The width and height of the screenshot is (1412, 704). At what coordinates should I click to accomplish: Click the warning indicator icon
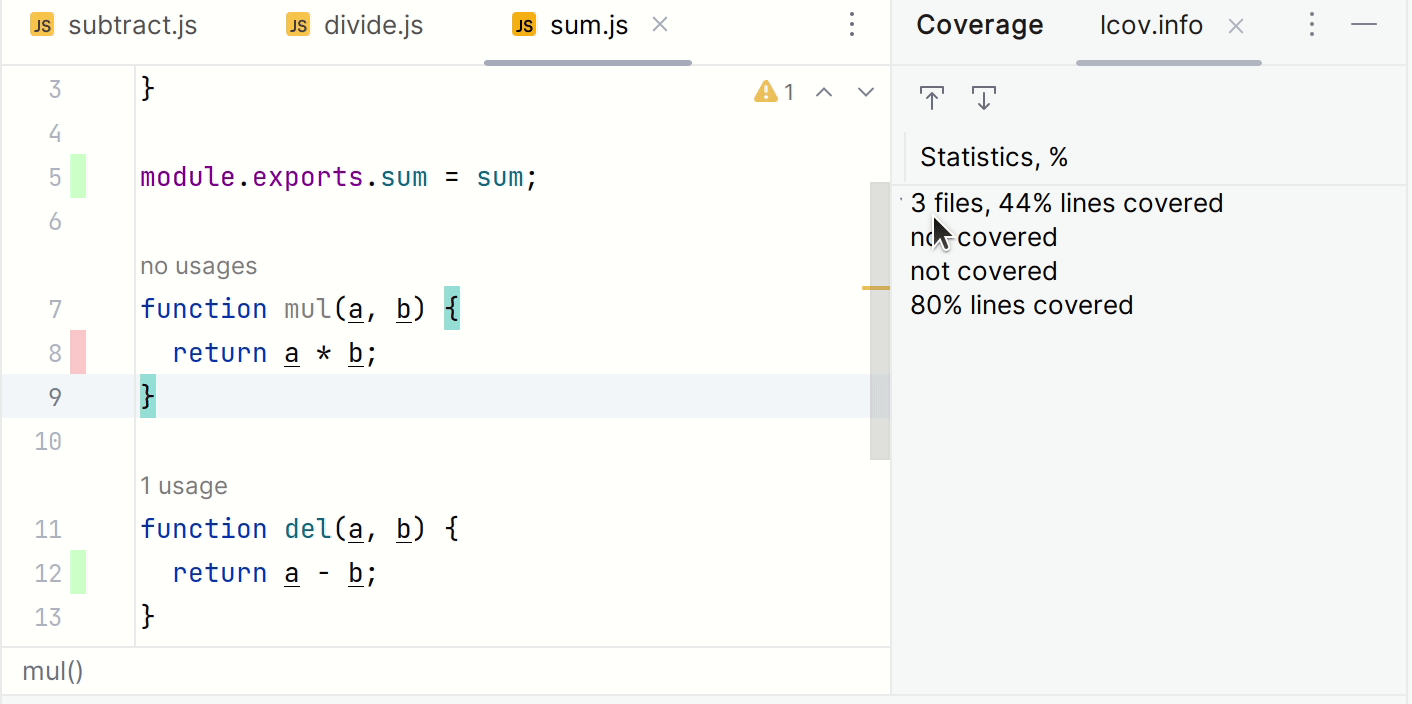coord(766,92)
